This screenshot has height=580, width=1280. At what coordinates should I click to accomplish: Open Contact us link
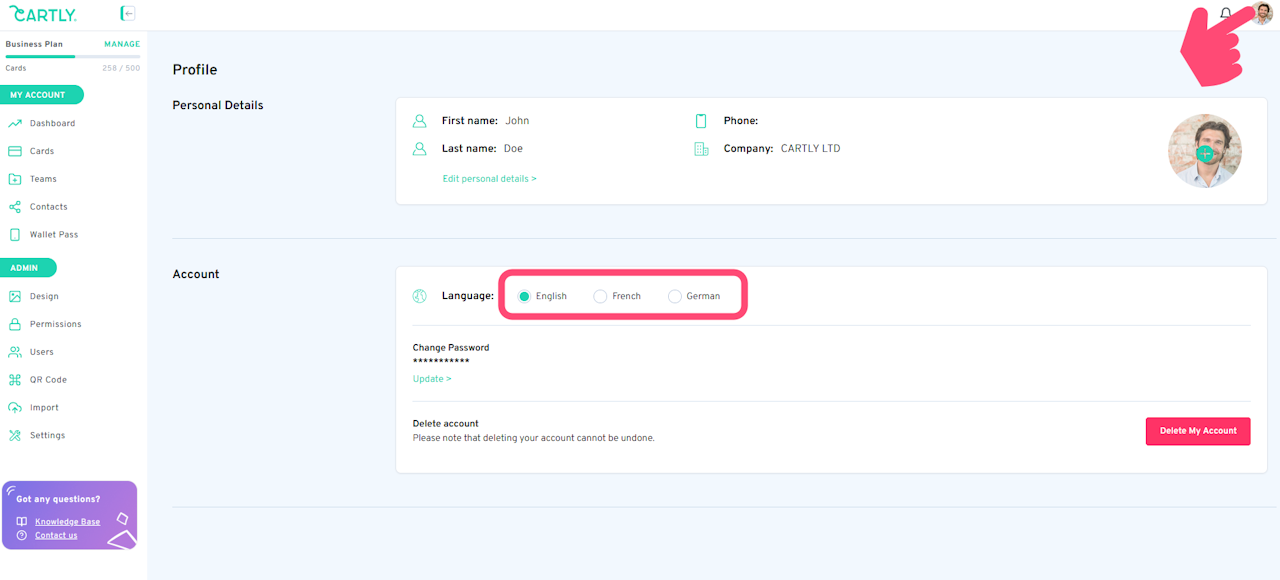click(x=56, y=535)
